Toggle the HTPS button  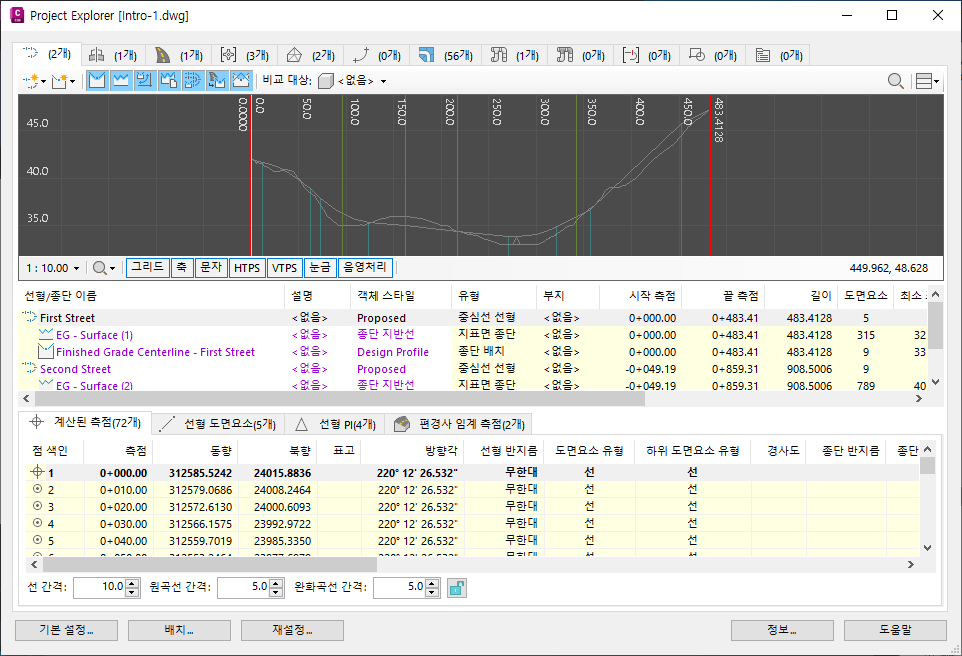click(x=247, y=268)
